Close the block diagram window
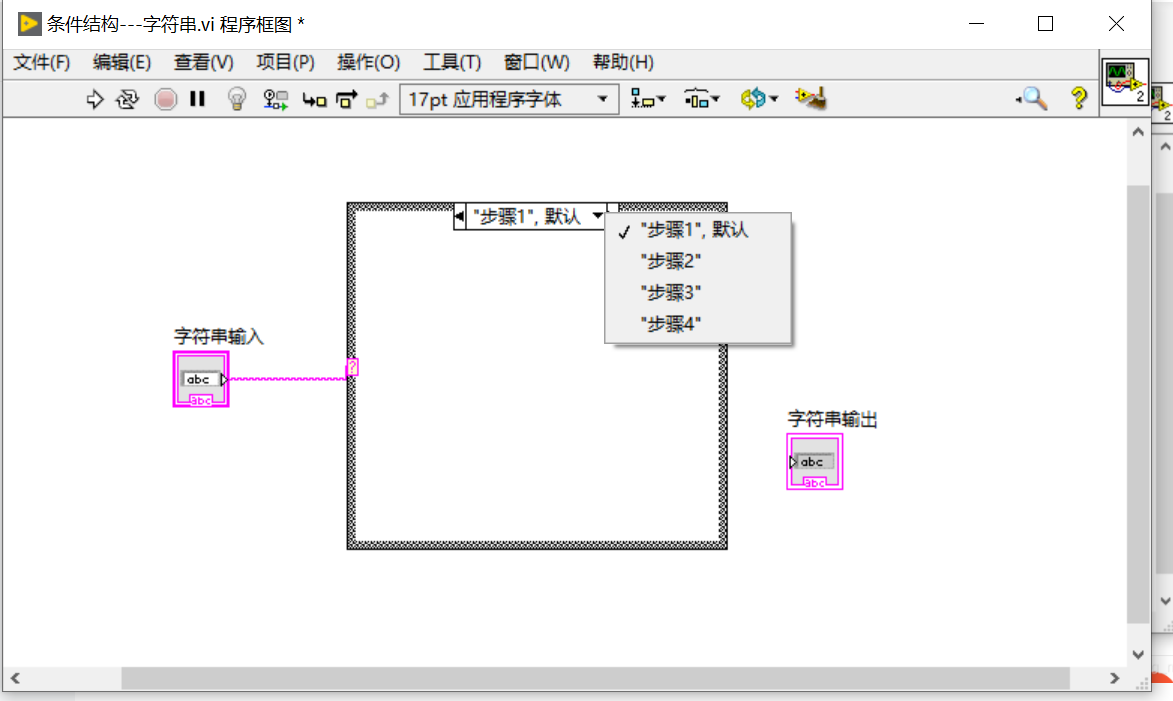Screen dimensions: 1173x701 click(x=1116, y=24)
